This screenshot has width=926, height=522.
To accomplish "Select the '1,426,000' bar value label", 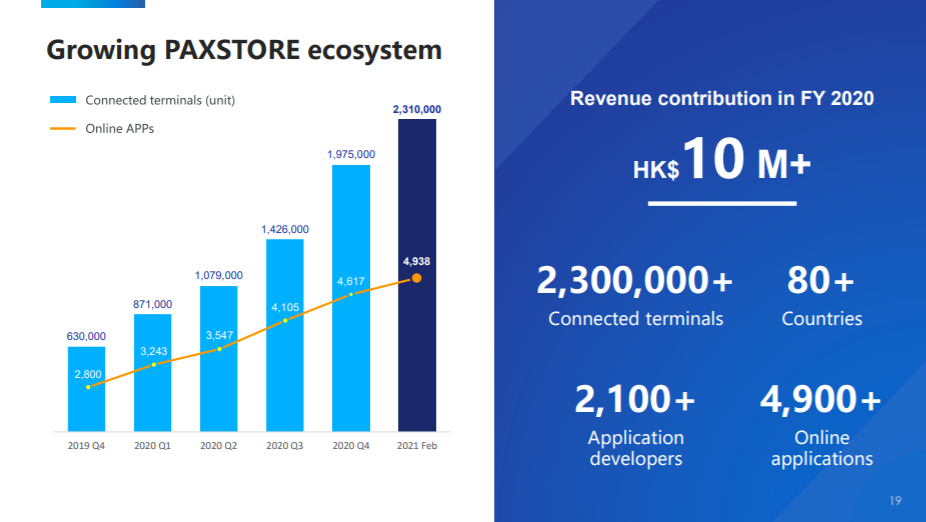I will coord(285,230).
